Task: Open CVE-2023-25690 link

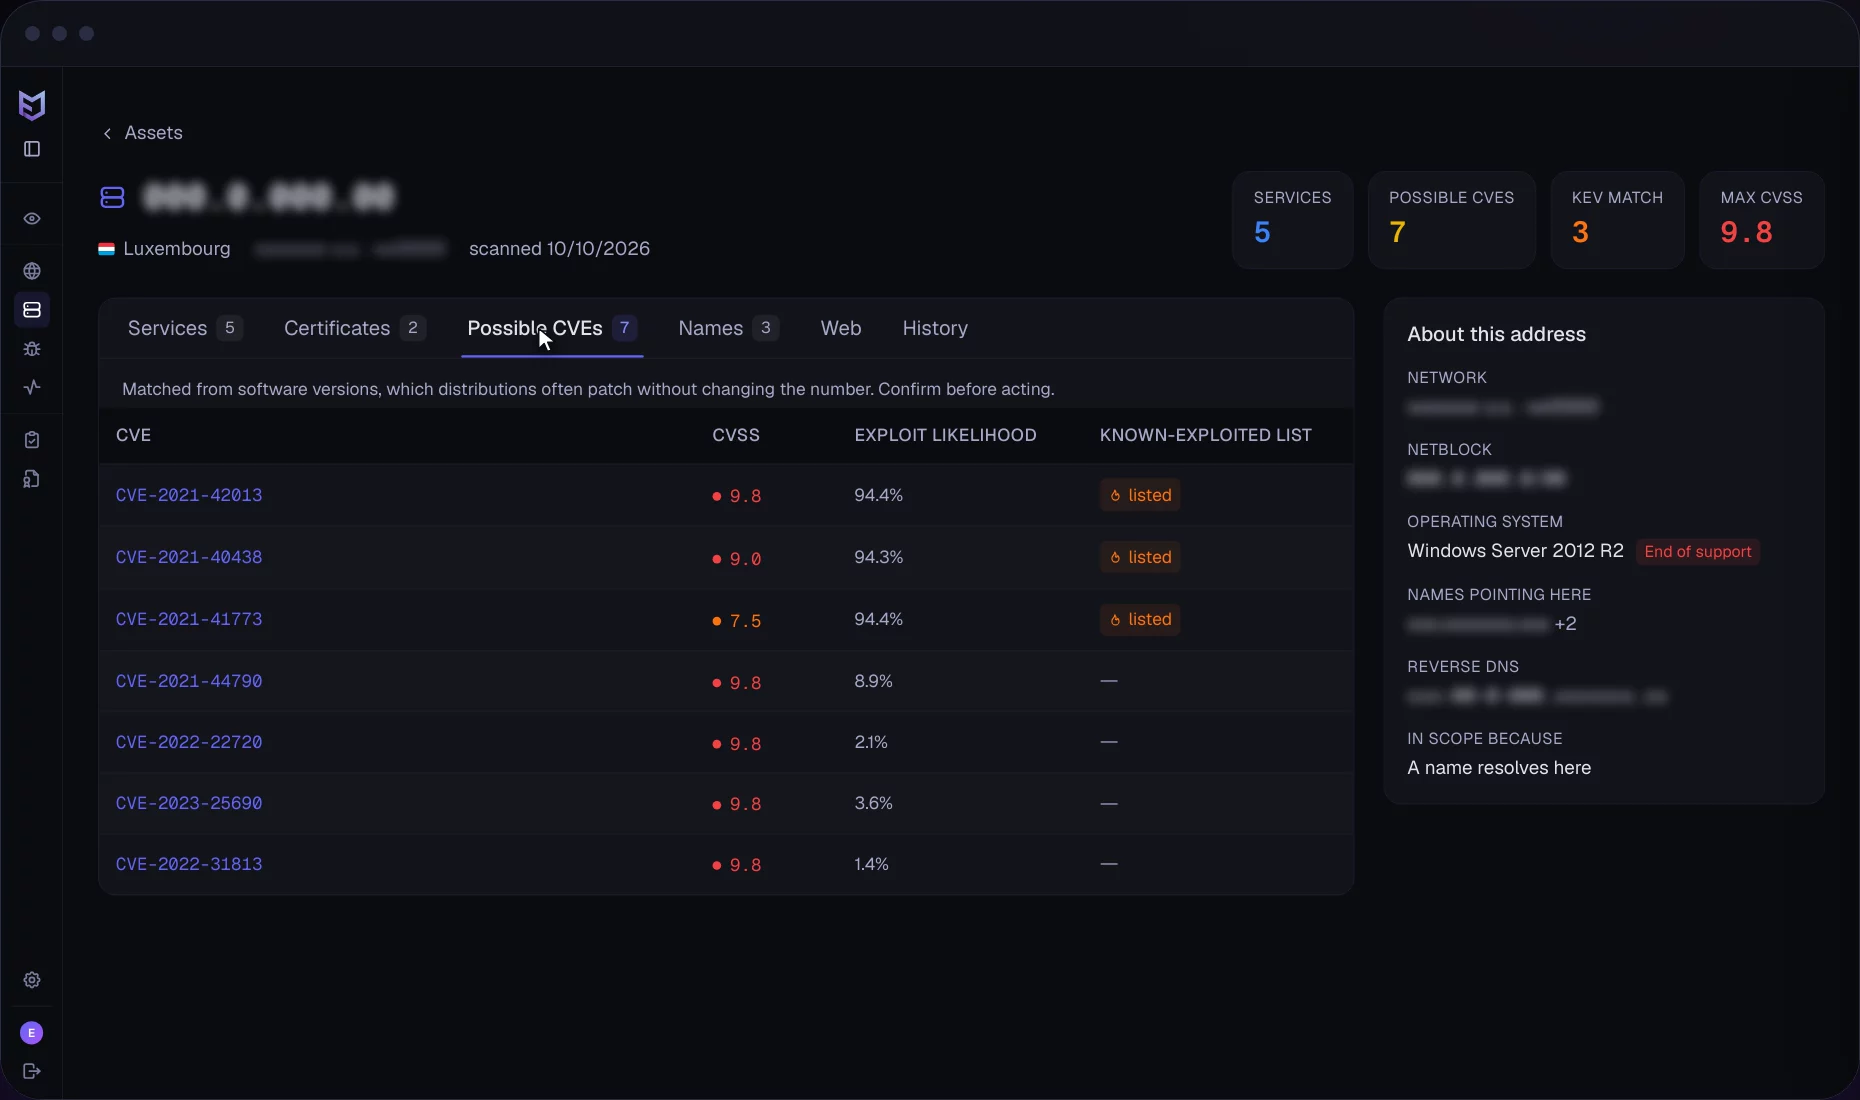Action: coord(189,803)
